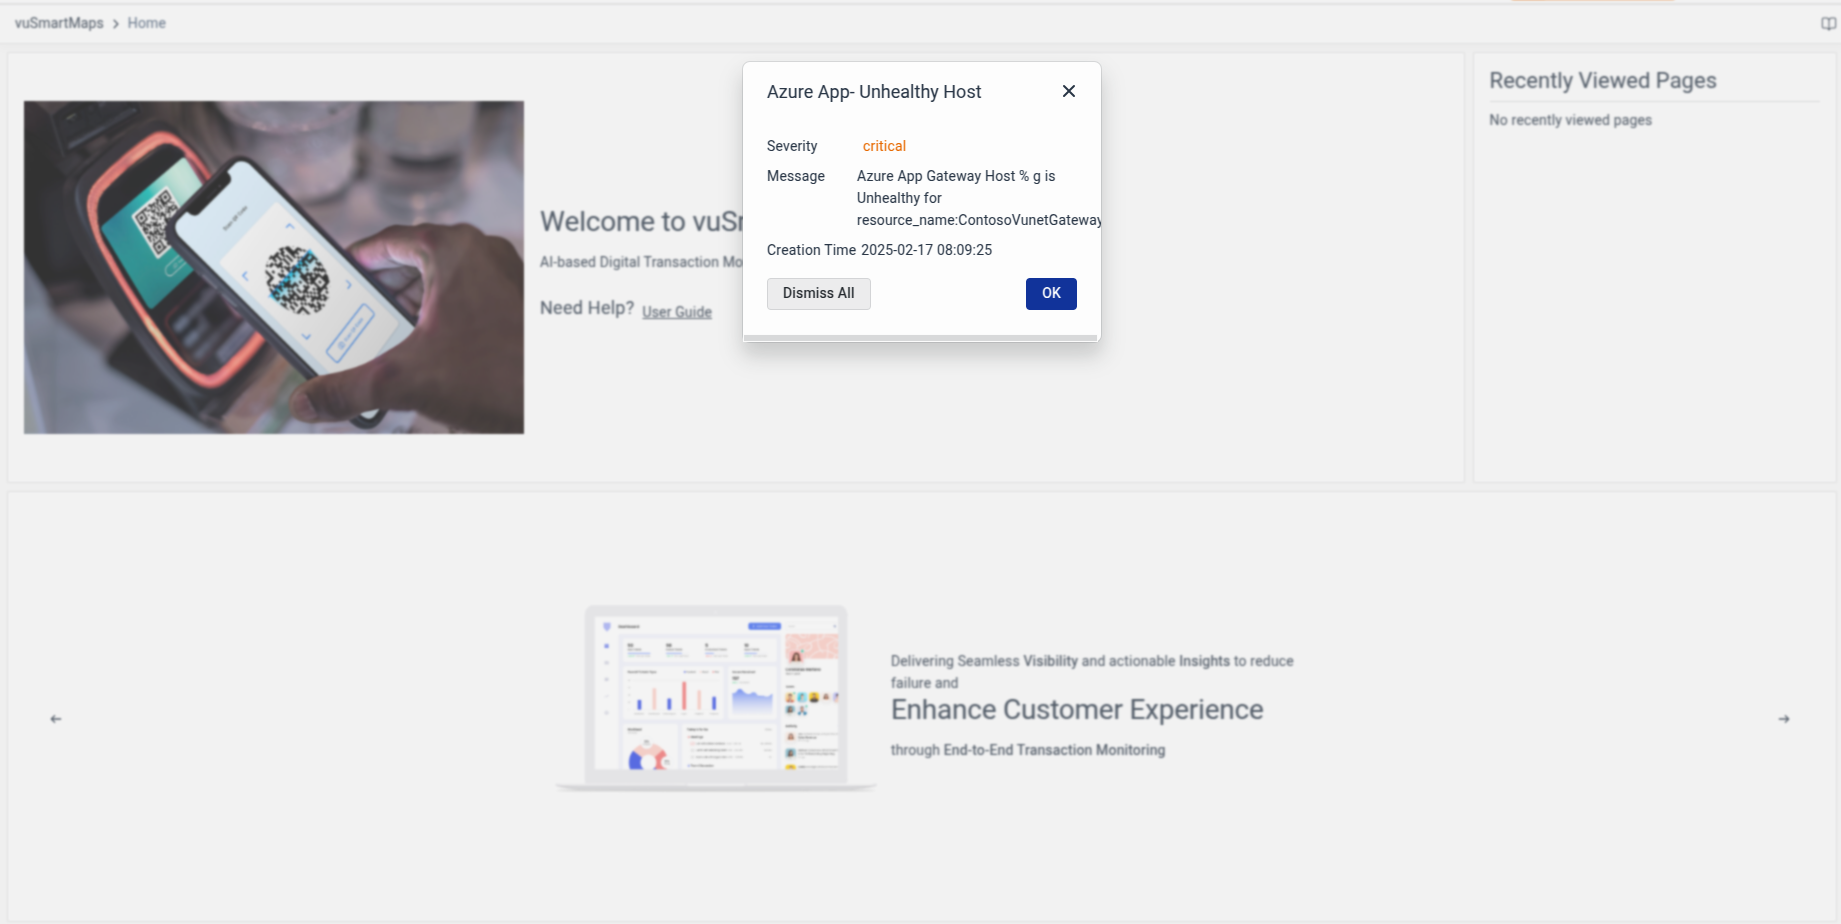Click the vuSmartMaps breadcrumb
The width and height of the screenshot is (1841, 924).
(x=59, y=23)
